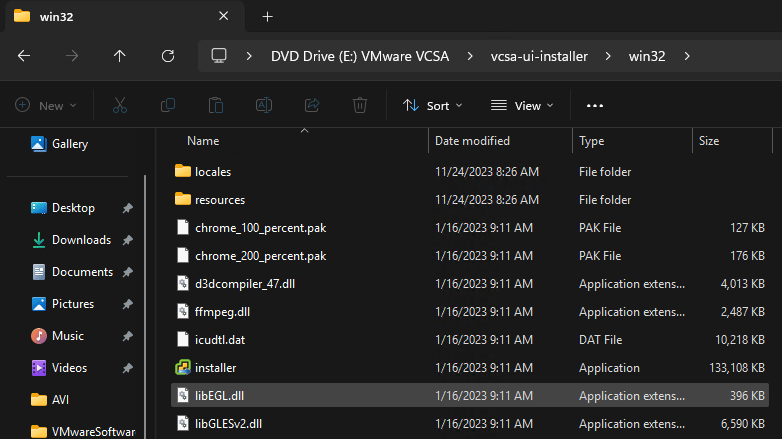Open the Sort dropdown menu
The image size is (782, 439).
pyautogui.click(x=432, y=105)
